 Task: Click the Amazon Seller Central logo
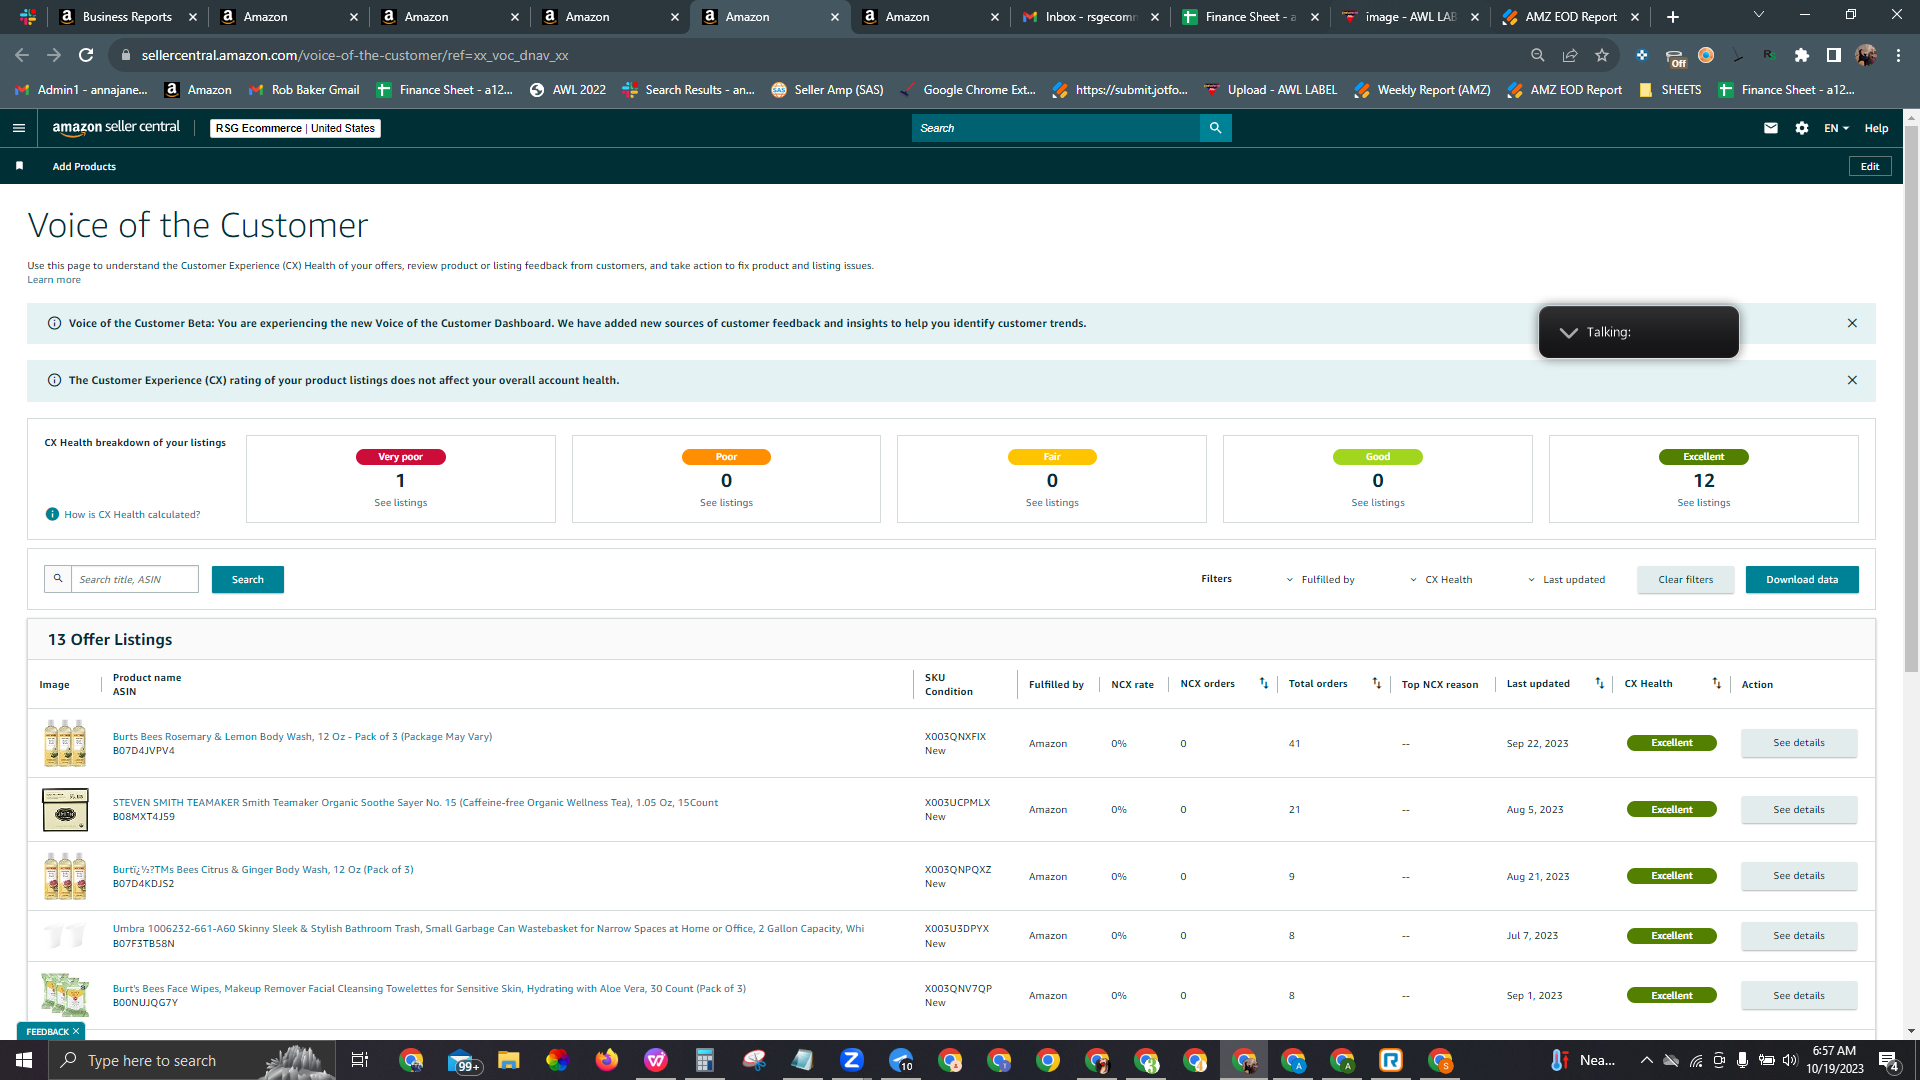(116, 128)
